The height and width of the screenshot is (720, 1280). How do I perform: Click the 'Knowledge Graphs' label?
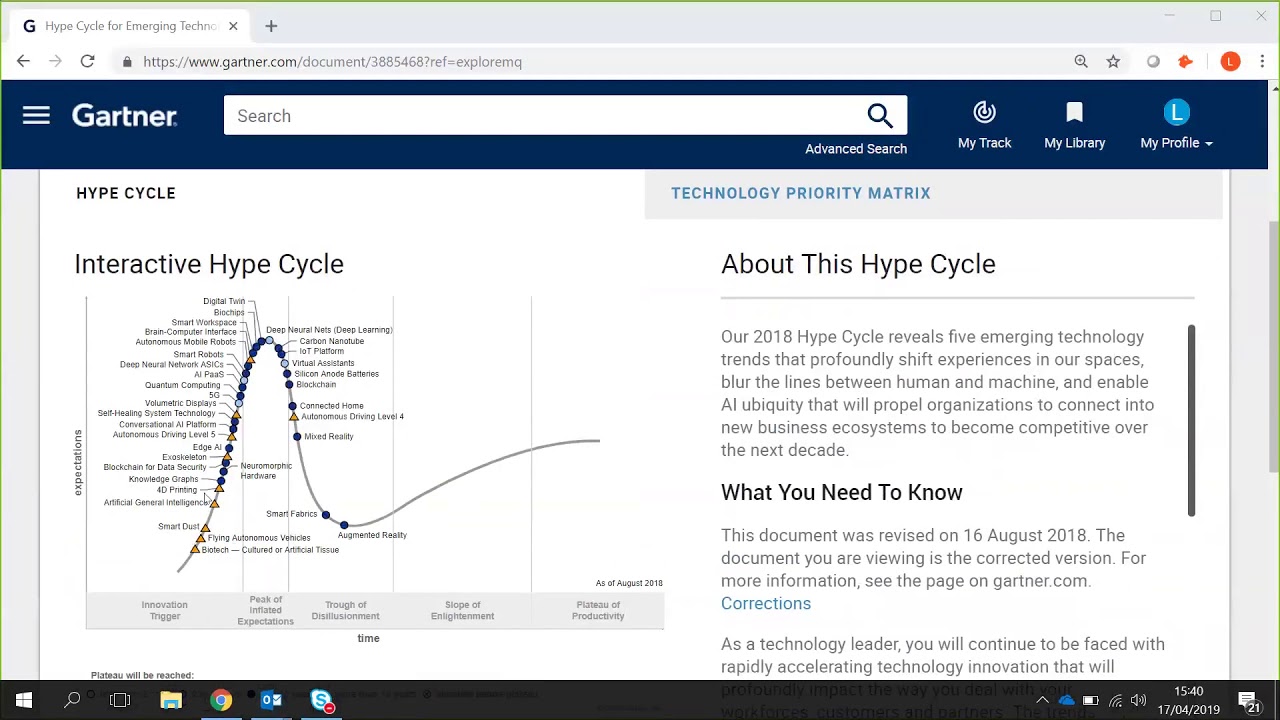[x=163, y=479]
